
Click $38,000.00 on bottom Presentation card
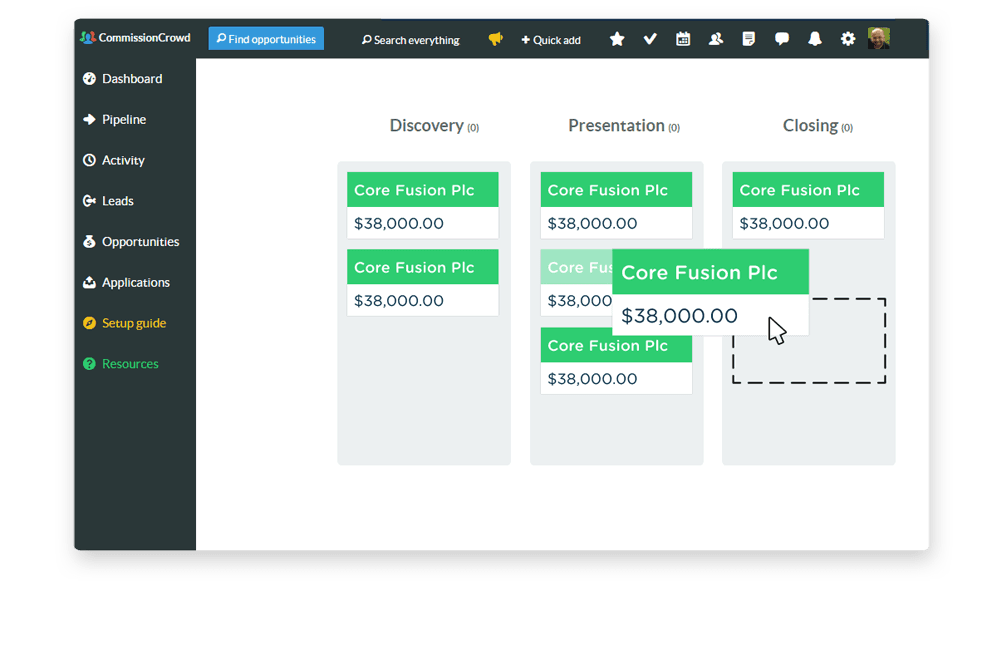point(592,379)
